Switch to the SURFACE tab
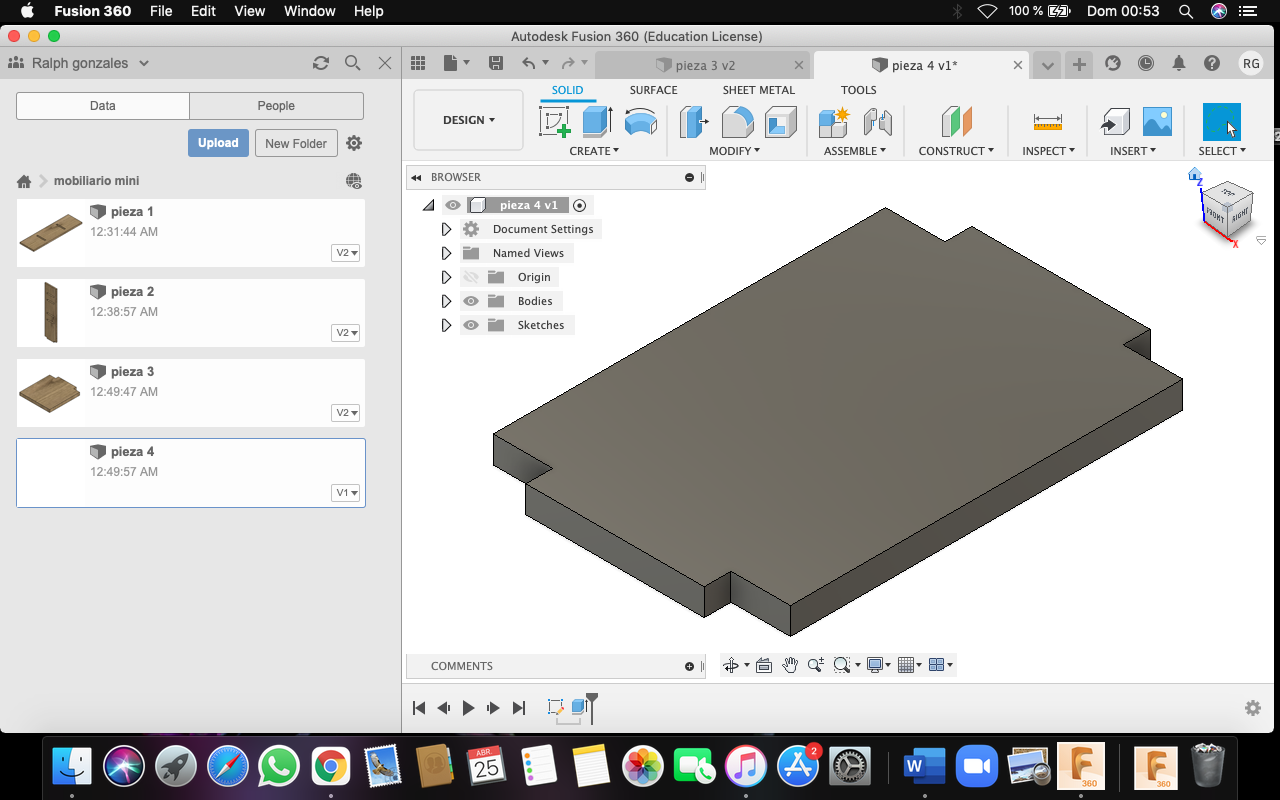The image size is (1280, 800). (653, 90)
